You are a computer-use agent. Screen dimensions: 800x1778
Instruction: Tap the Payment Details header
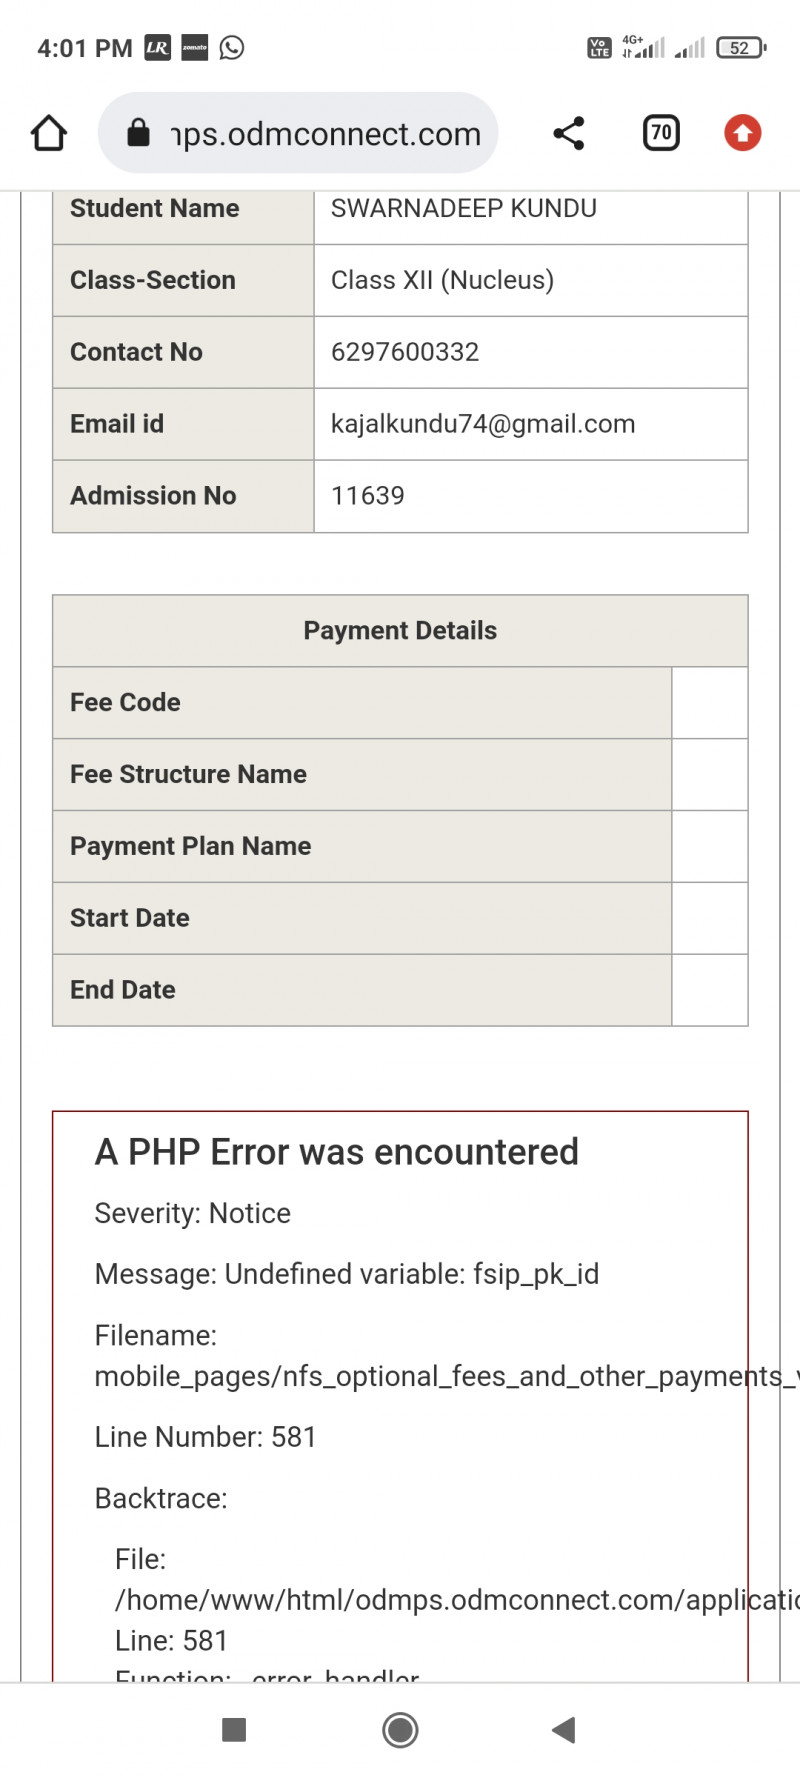(x=400, y=631)
